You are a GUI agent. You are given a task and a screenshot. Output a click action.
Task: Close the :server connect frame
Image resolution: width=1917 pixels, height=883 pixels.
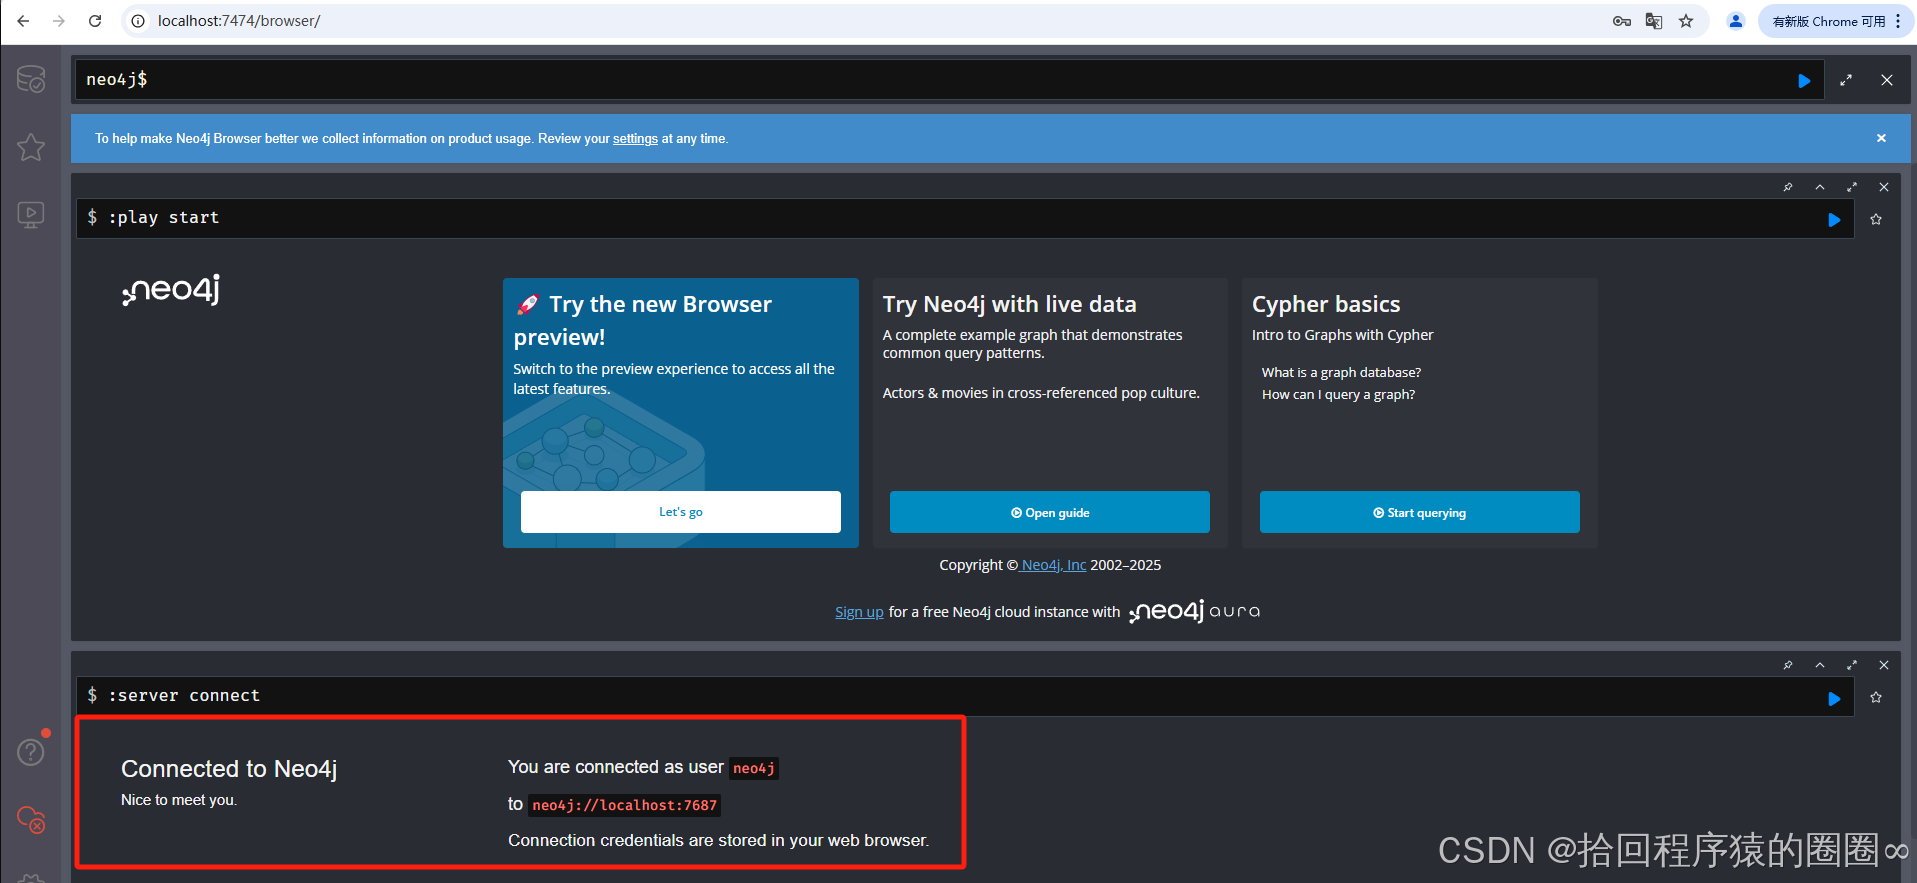1884,665
